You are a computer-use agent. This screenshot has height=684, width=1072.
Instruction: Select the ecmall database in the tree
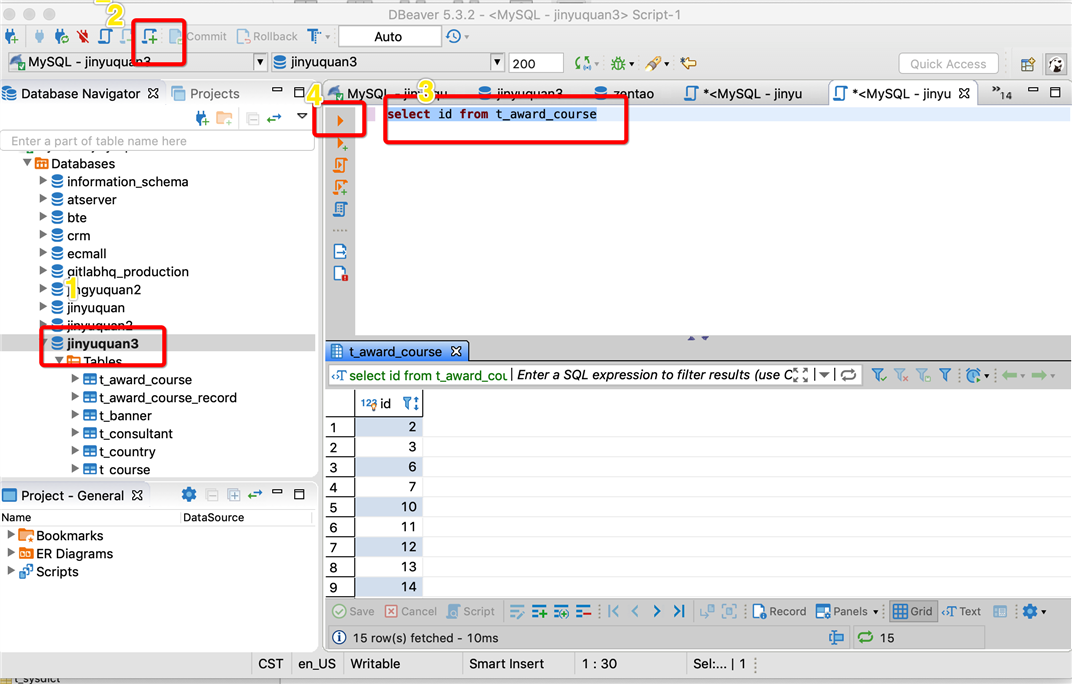(x=86, y=254)
